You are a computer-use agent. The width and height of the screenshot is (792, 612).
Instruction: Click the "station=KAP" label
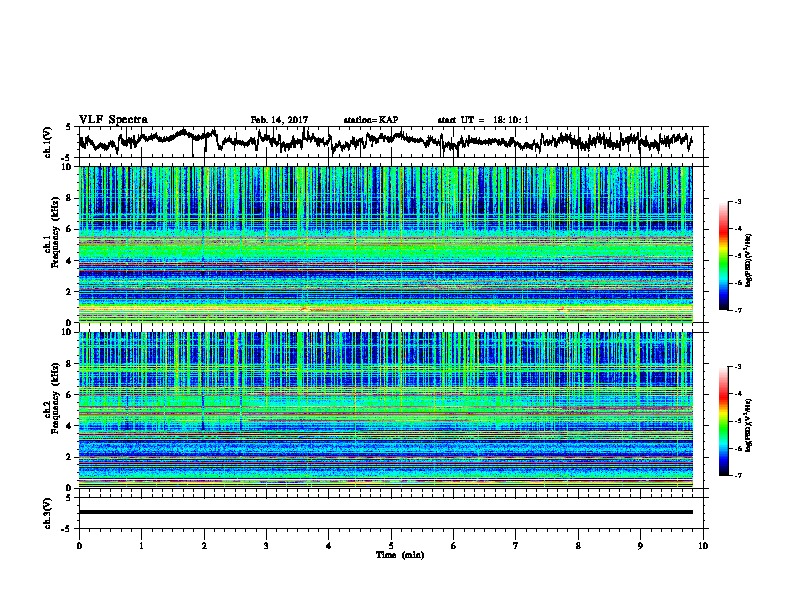tap(371, 120)
